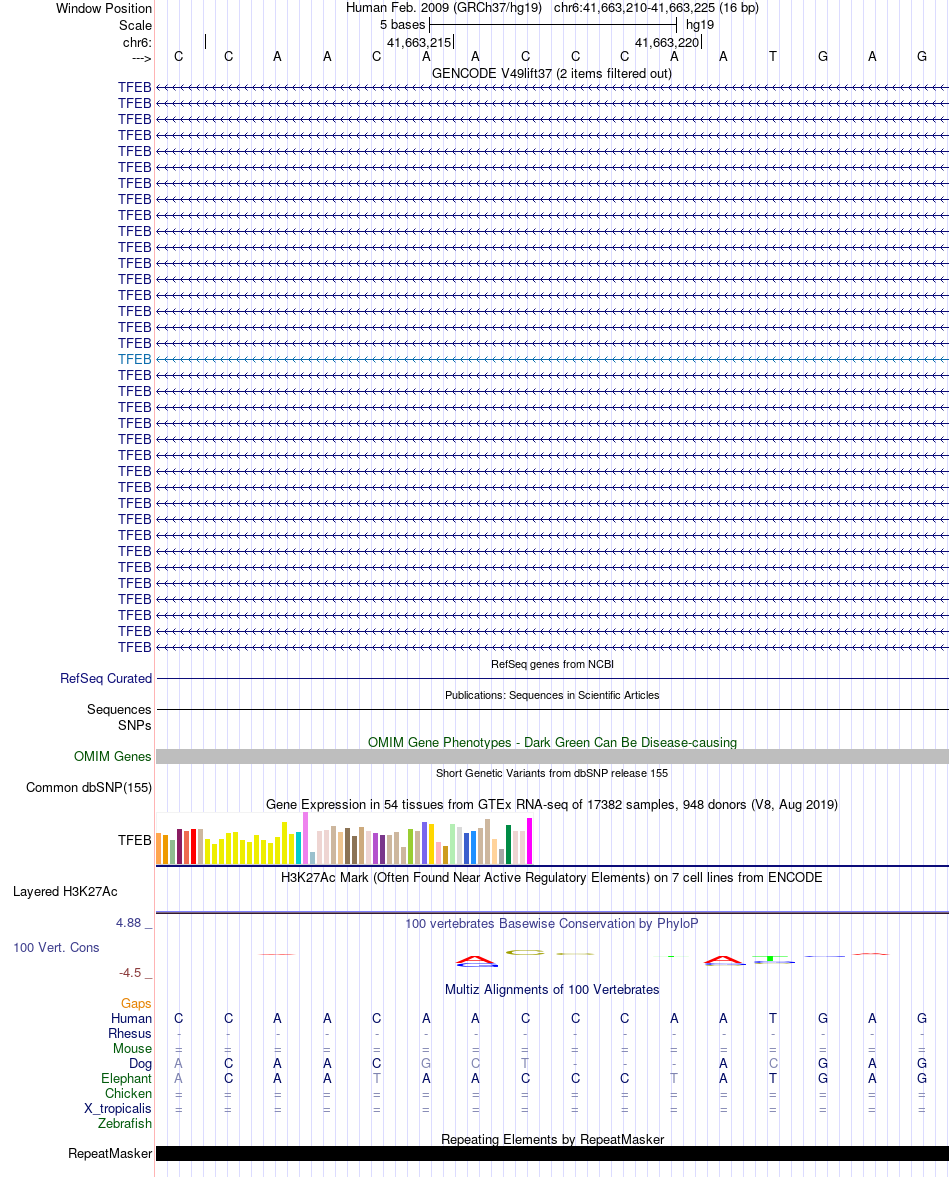Click the T base in the Human alignment row
The height and width of the screenshot is (1177, 950).
tap(773, 1019)
